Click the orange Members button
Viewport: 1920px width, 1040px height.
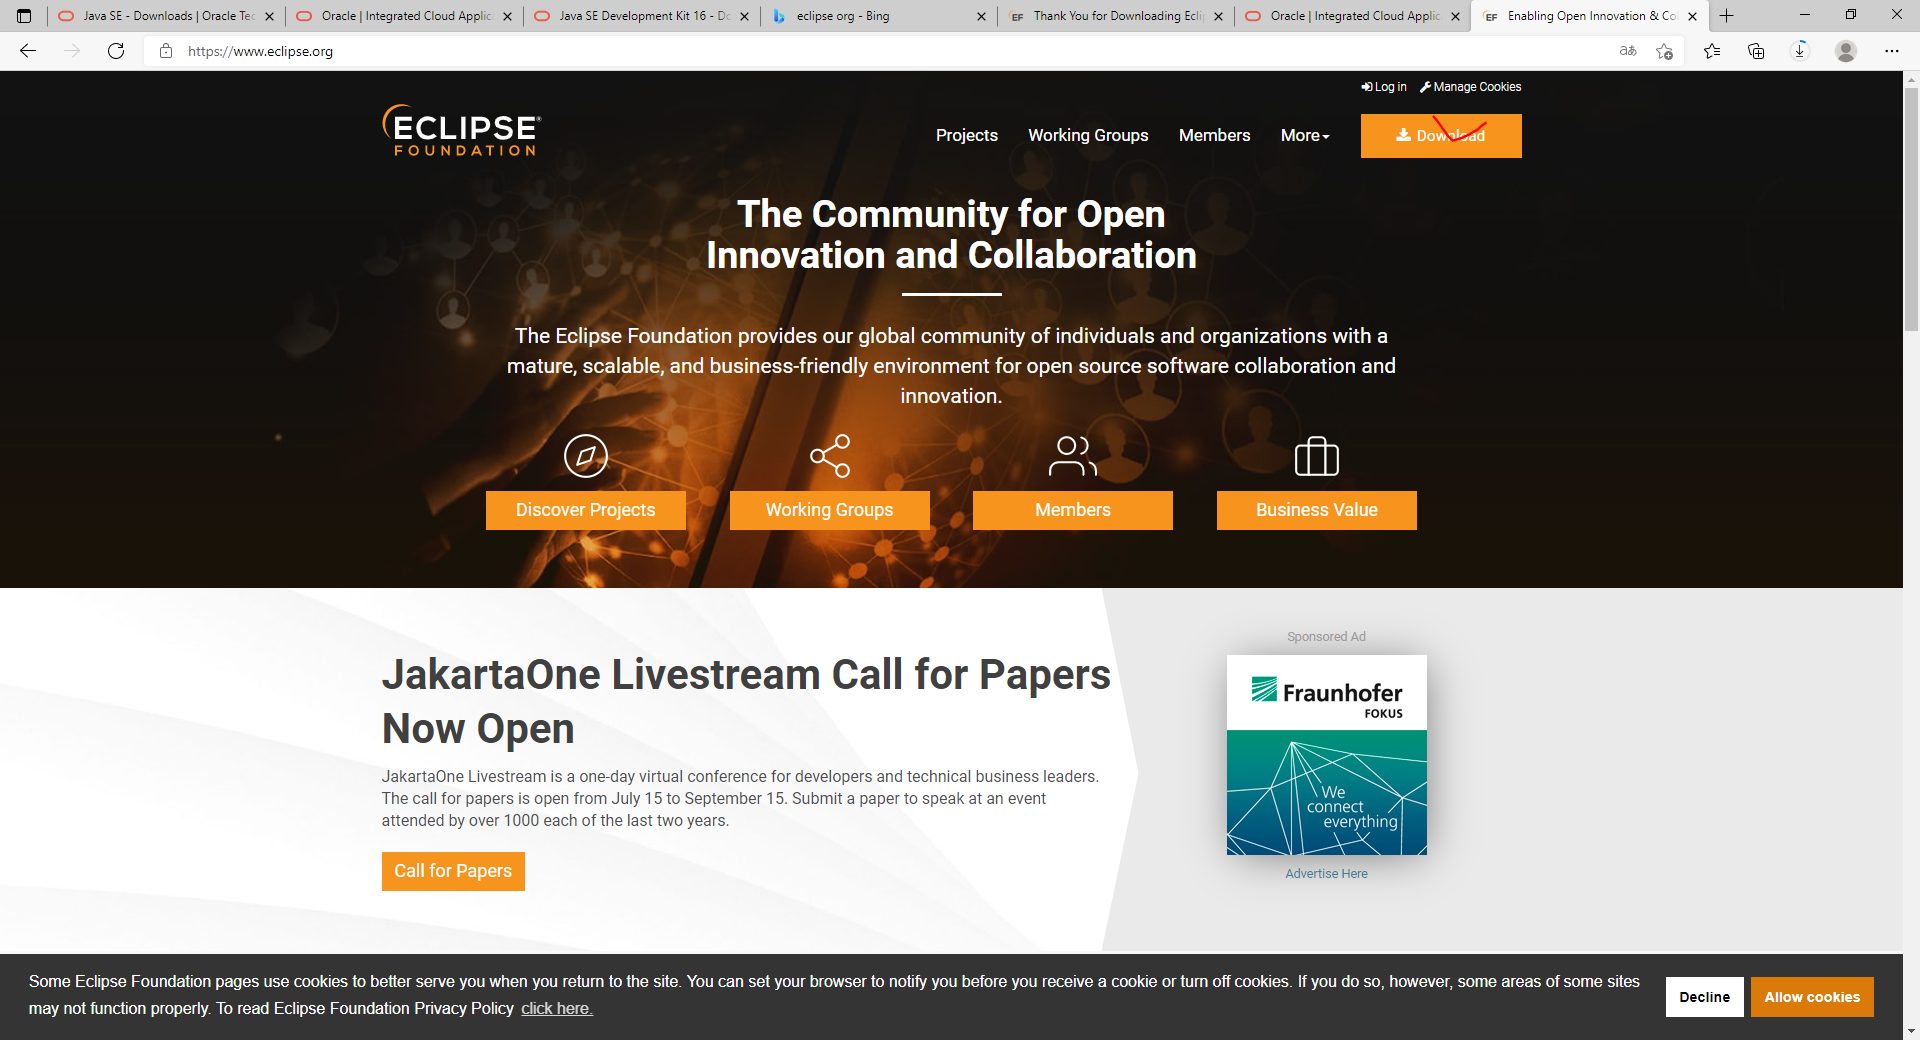[1073, 510]
